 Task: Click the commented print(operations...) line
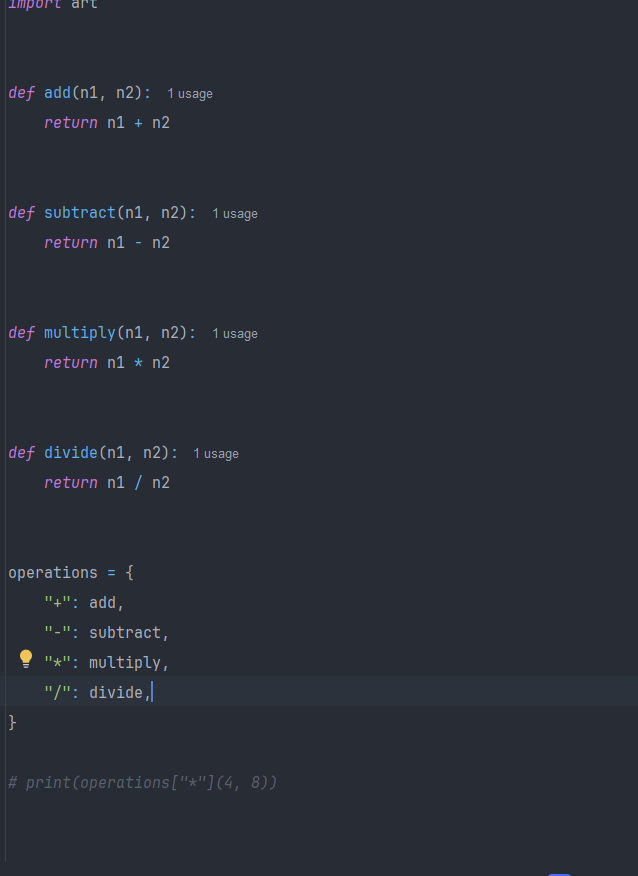[x=142, y=783]
